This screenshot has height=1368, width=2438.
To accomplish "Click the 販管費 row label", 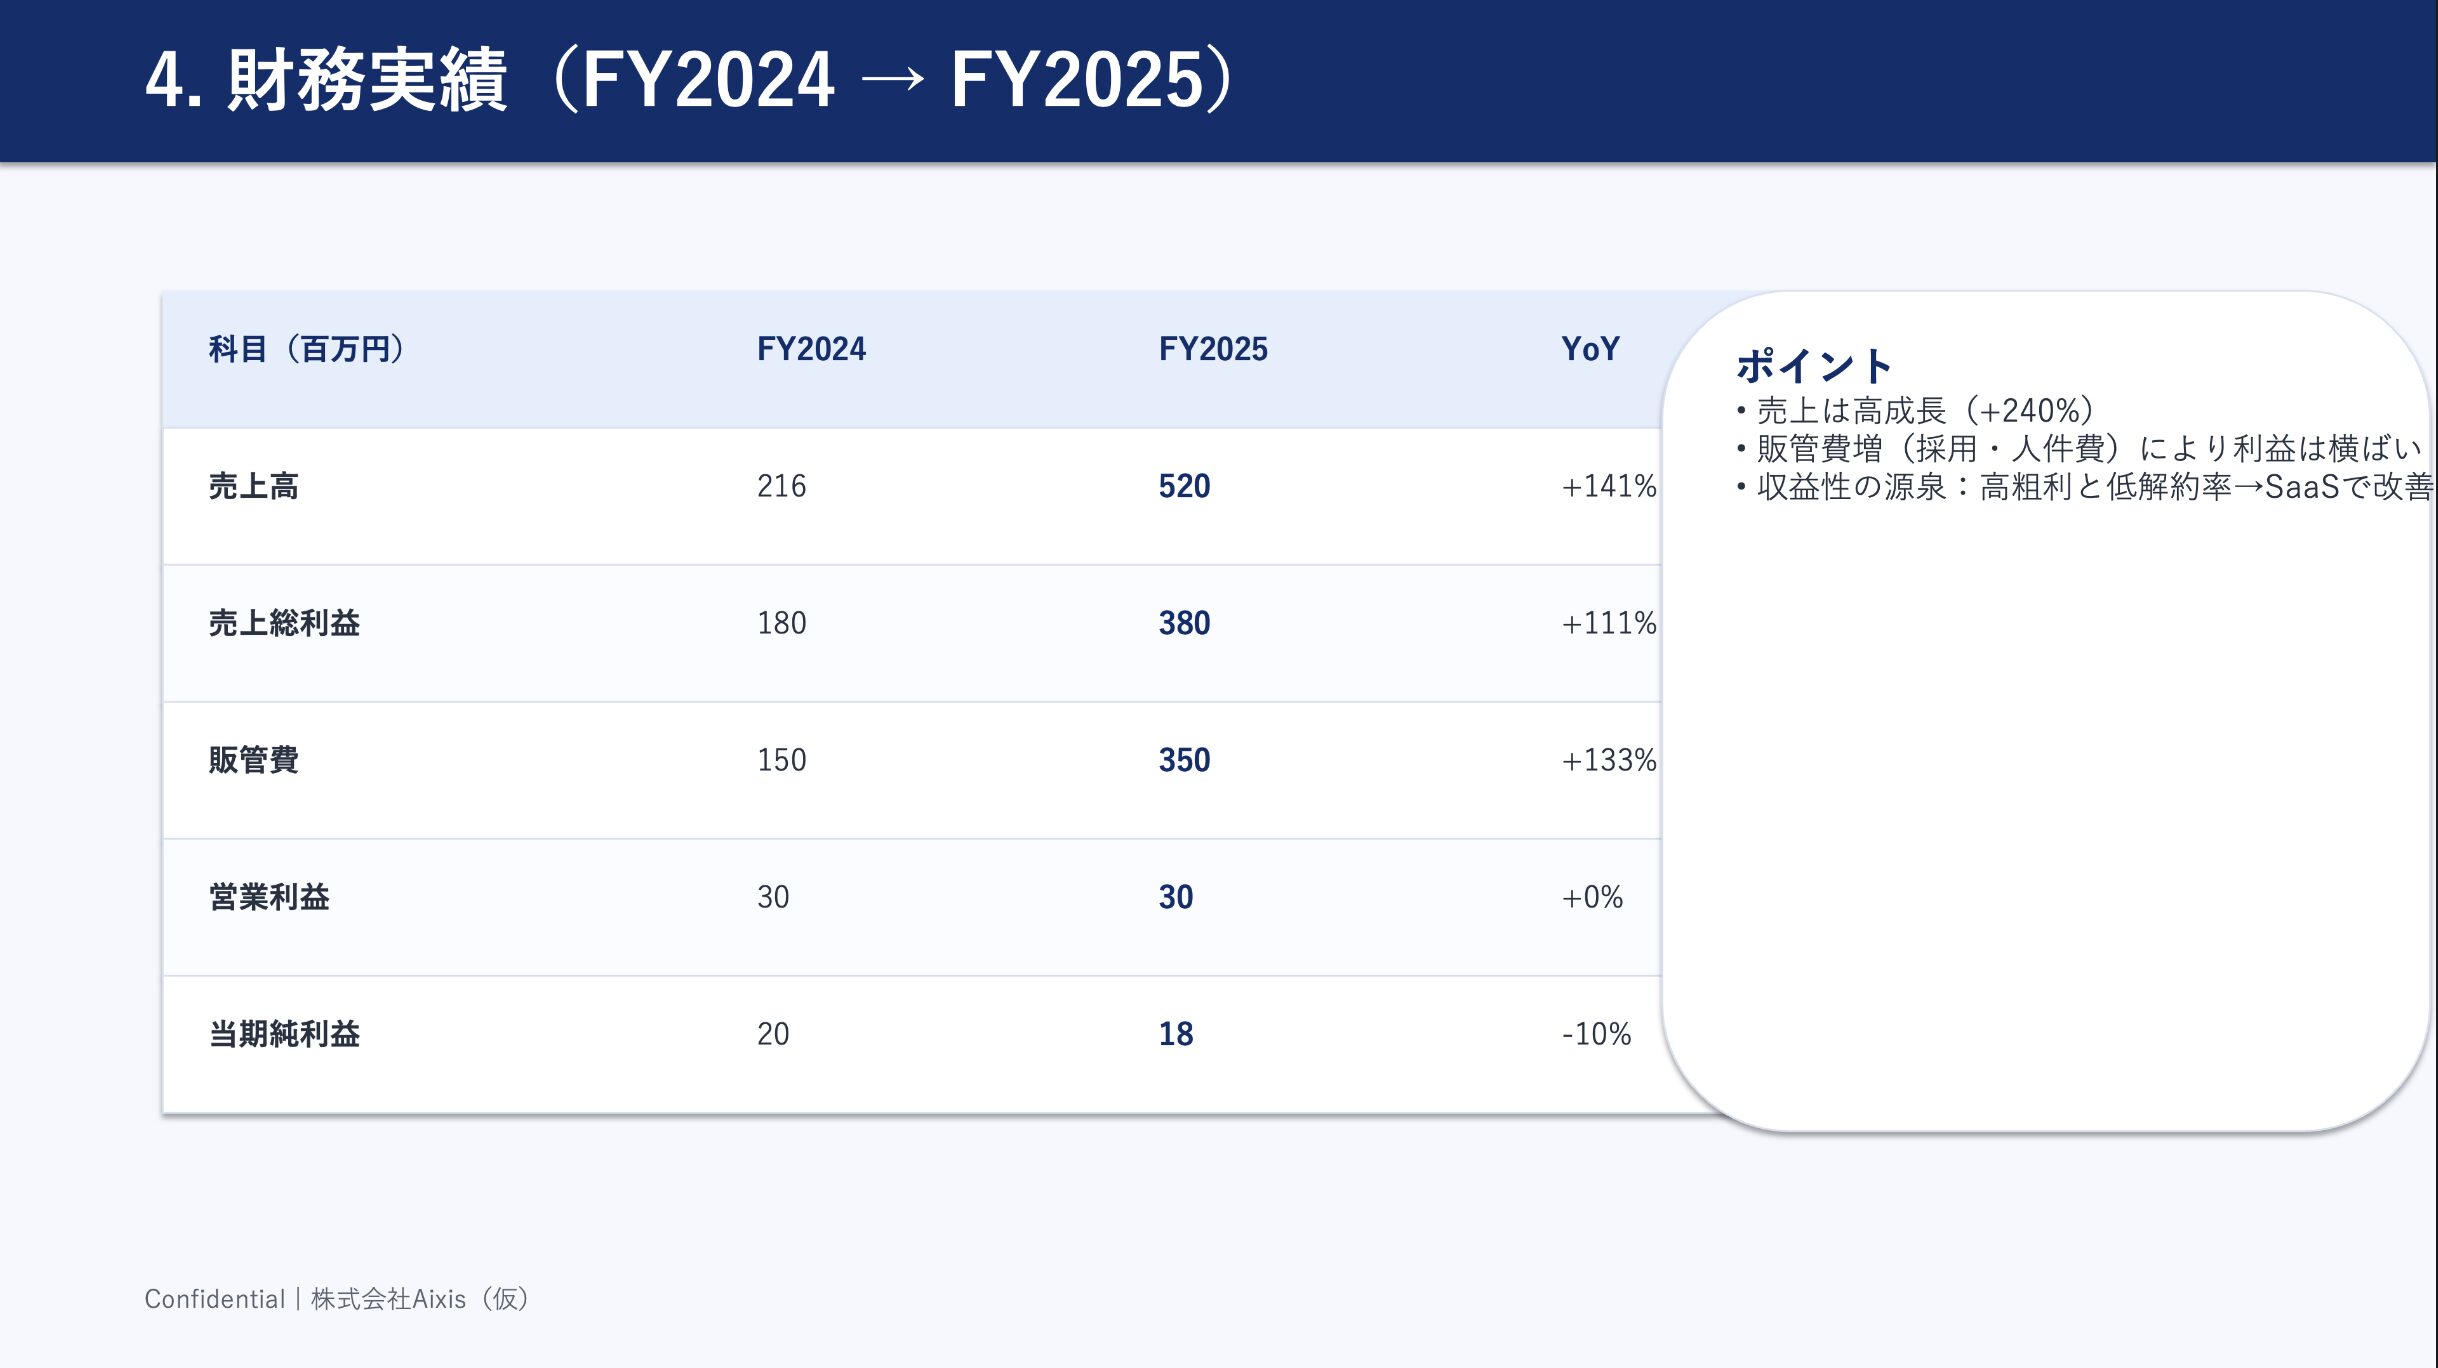I will coord(254,760).
